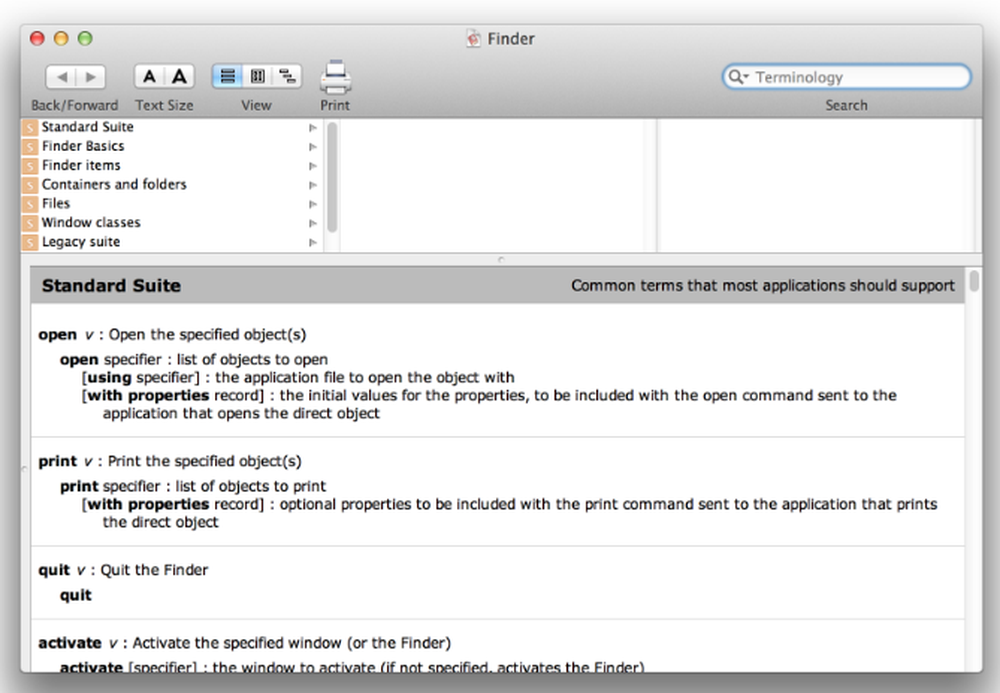
Task: Switch to column browser view
Action: (x=257, y=77)
